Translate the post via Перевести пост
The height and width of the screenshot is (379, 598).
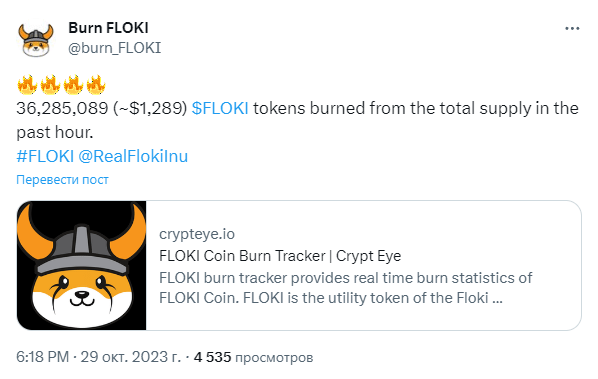click(63, 180)
